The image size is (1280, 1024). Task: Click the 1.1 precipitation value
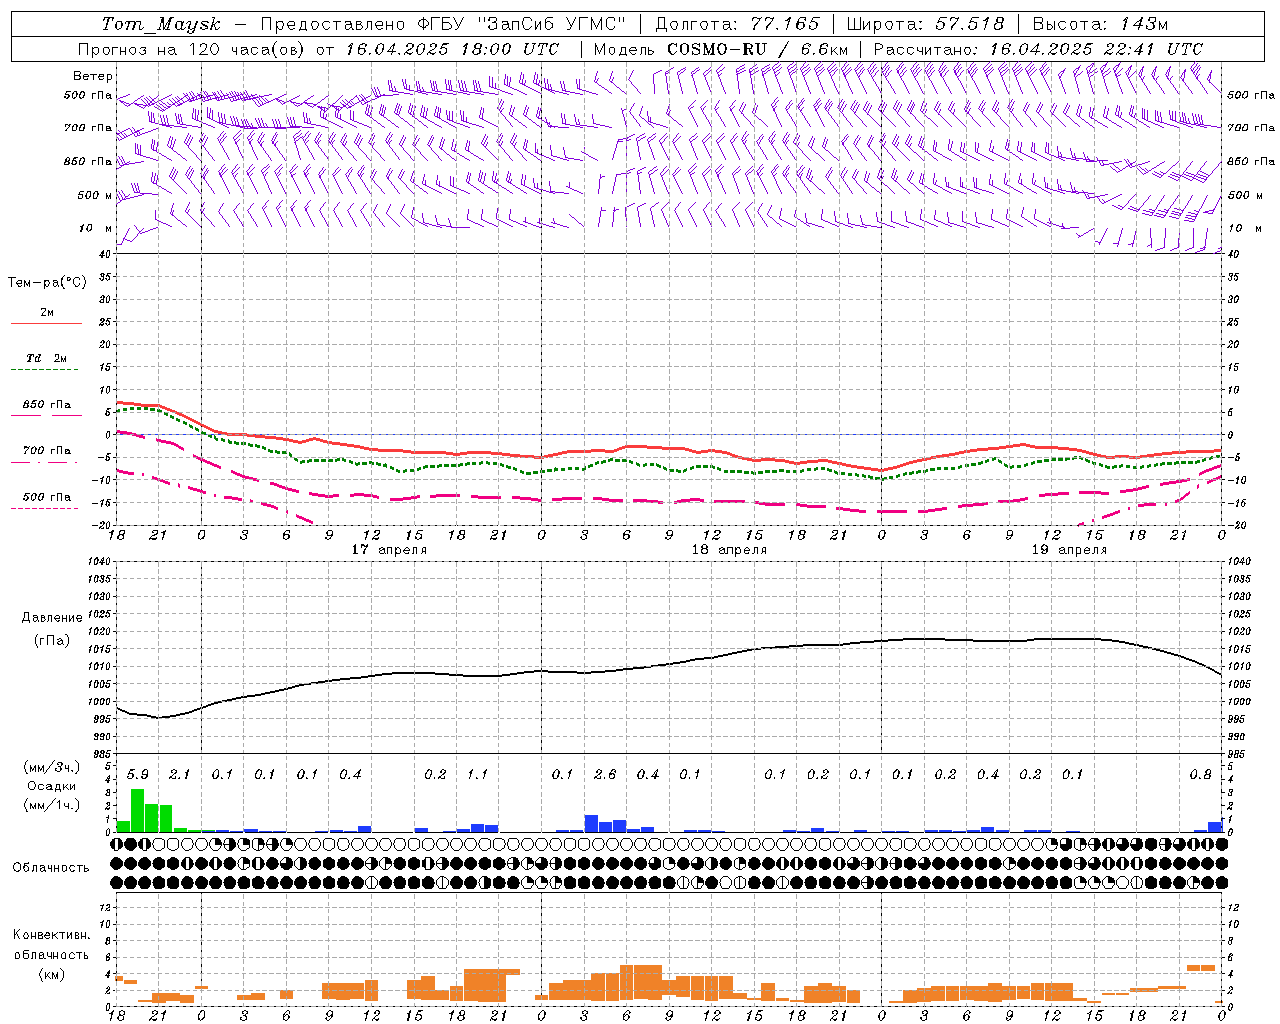click(x=478, y=774)
